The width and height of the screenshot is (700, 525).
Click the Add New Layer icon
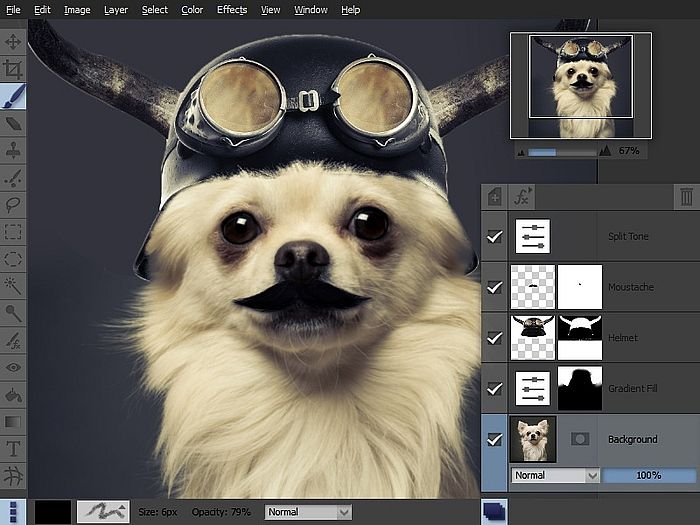tap(494, 197)
